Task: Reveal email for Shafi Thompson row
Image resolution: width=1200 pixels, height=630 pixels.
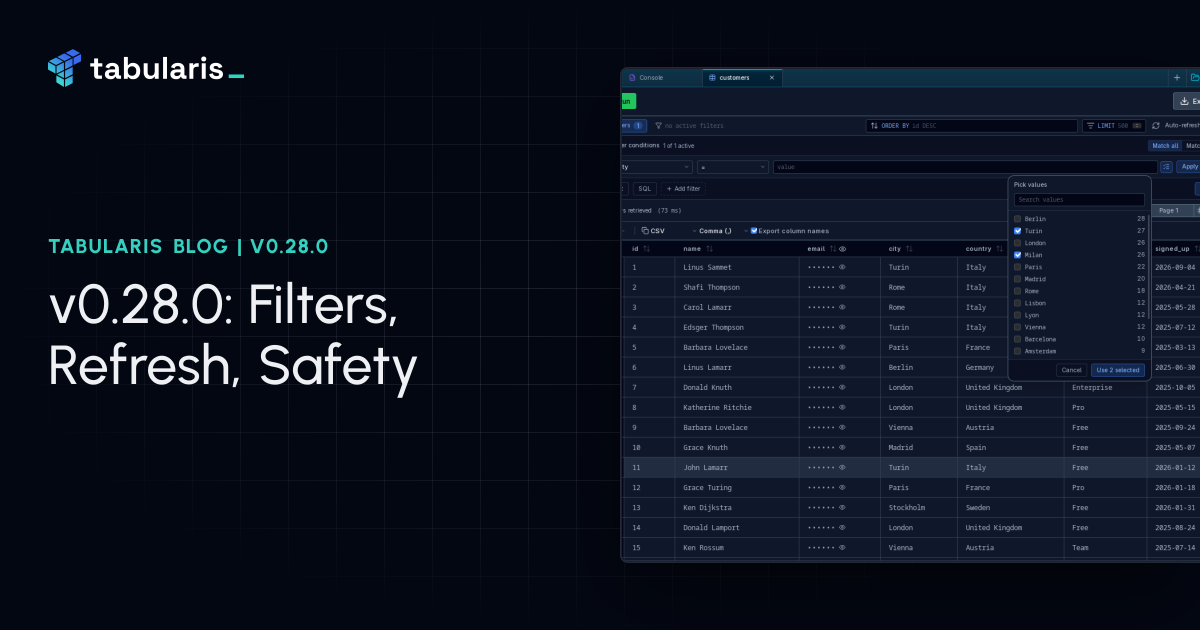Action: pos(842,288)
